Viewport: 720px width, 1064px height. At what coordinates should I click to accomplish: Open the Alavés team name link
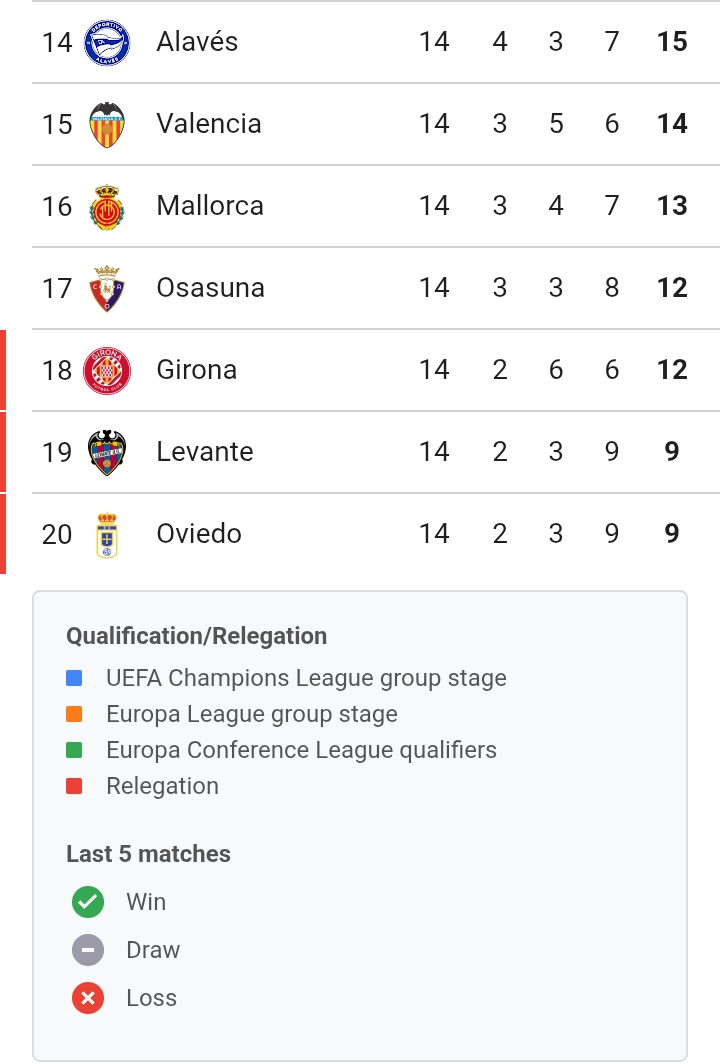point(197,42)
